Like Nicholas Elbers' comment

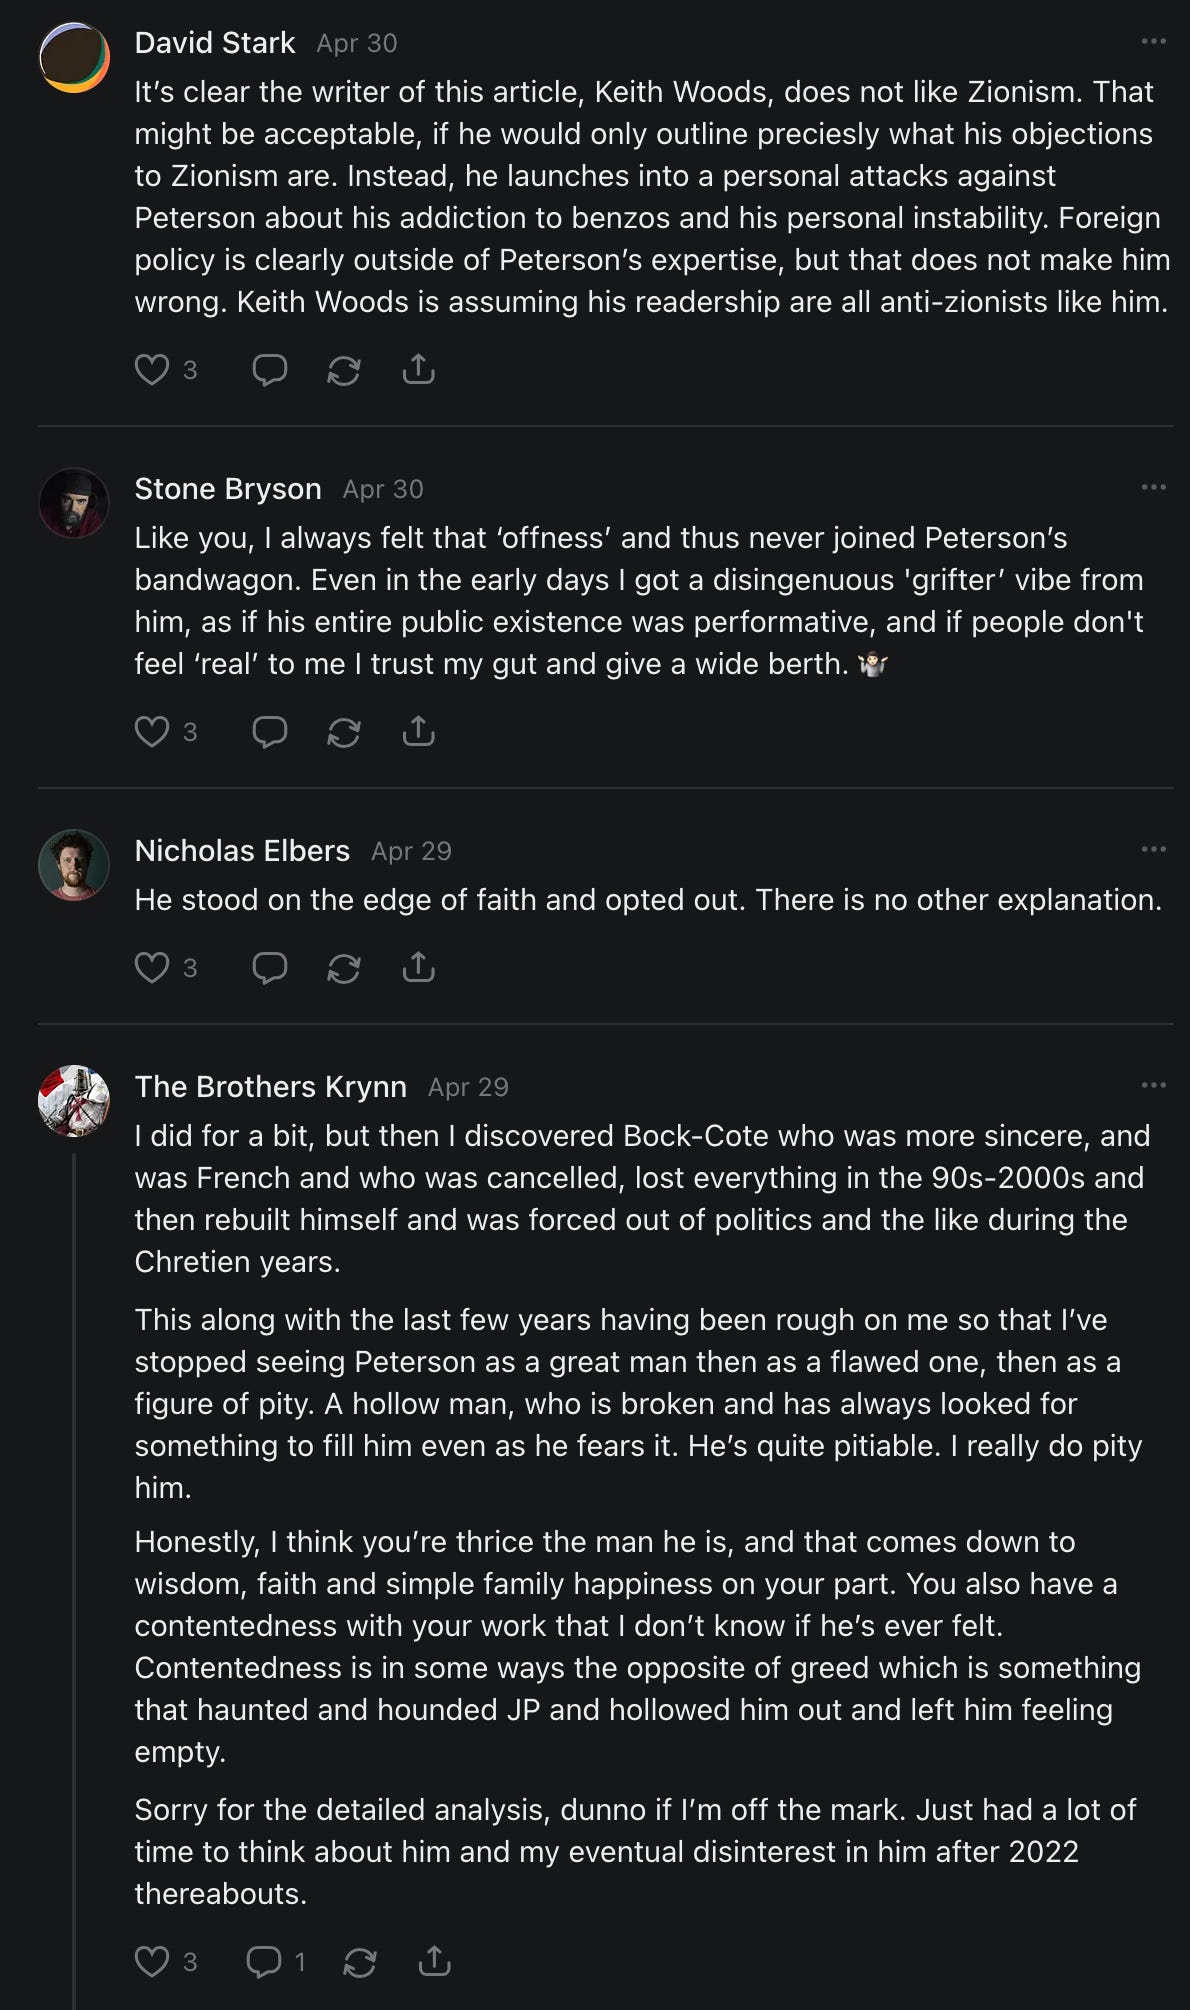click(x=152, y=968)
